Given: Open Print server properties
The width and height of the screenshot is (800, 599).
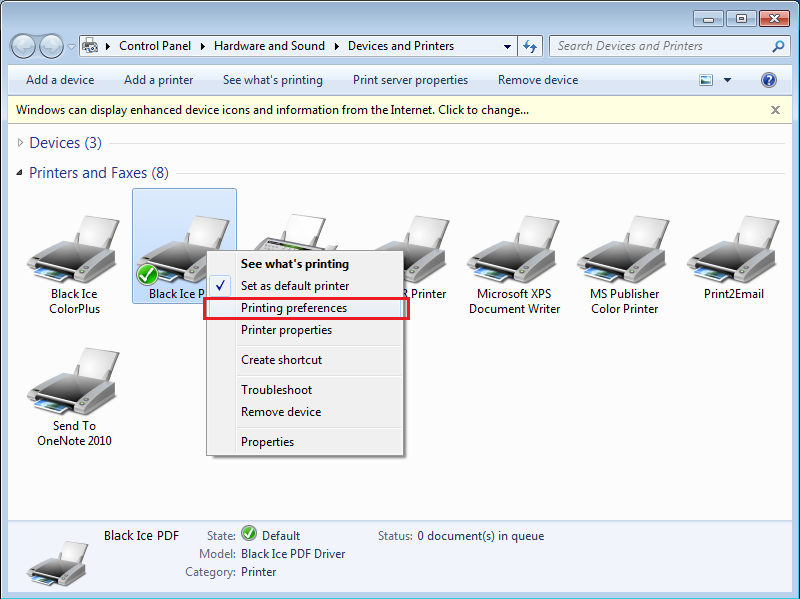Looking at the screenshot, I should (410, 80).
